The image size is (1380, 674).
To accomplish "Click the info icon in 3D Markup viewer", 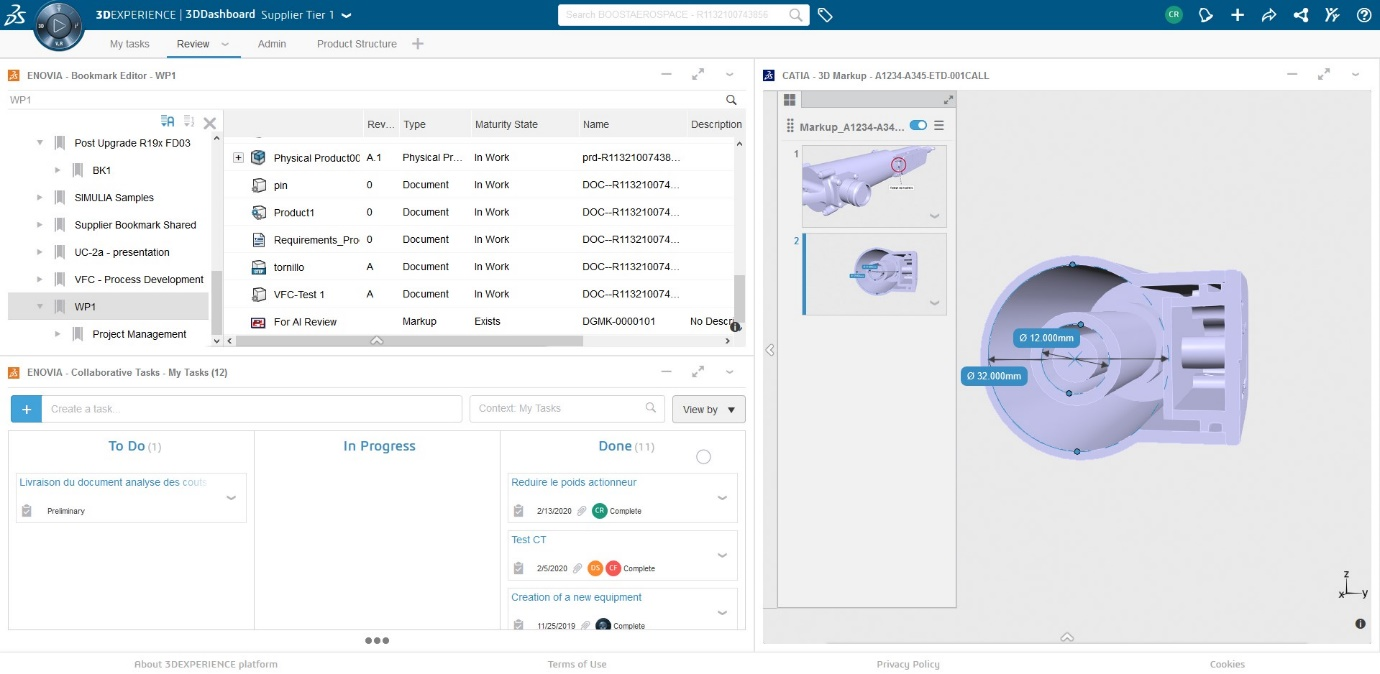I will click(1360, 624).
